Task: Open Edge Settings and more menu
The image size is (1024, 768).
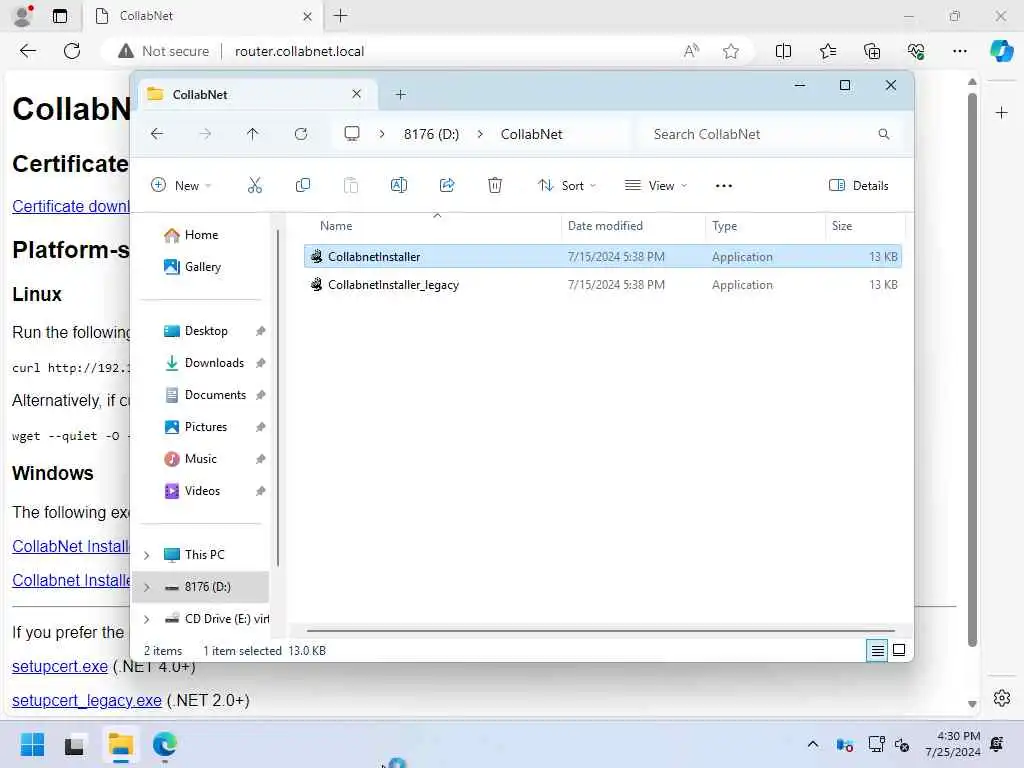Action: point(959,51)
